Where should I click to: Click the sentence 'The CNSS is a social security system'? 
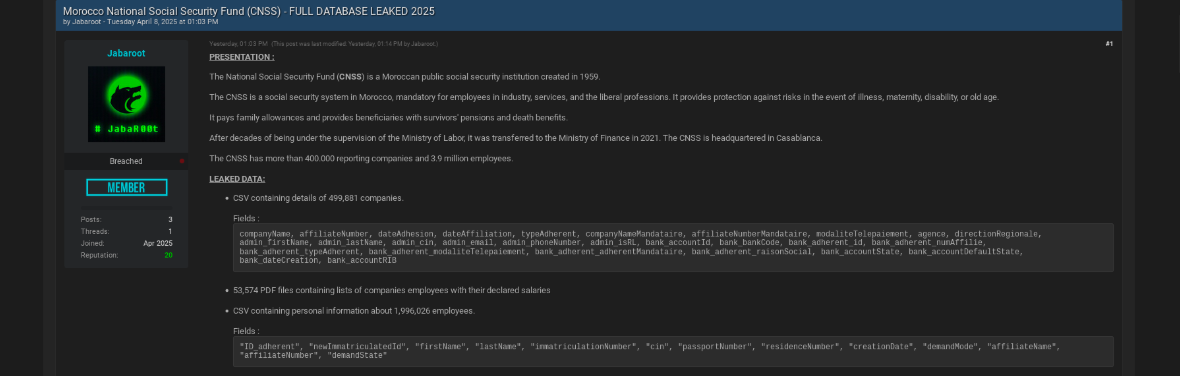coord(604,98)
